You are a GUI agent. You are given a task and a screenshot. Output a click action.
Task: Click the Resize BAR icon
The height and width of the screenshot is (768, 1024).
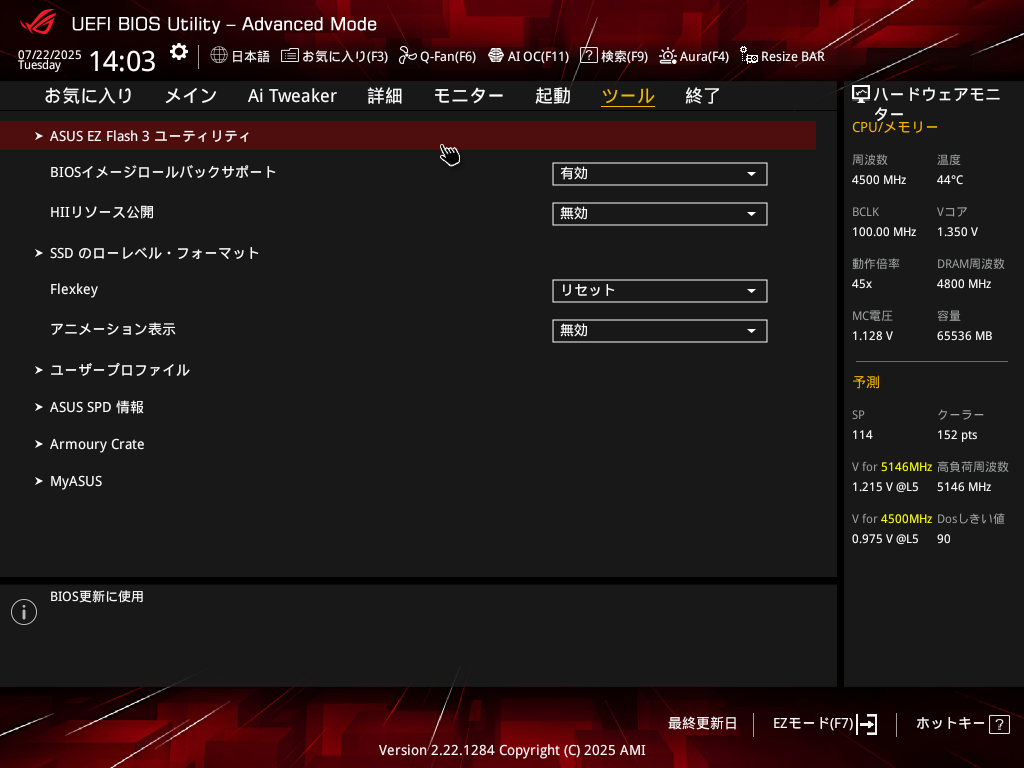748,56
